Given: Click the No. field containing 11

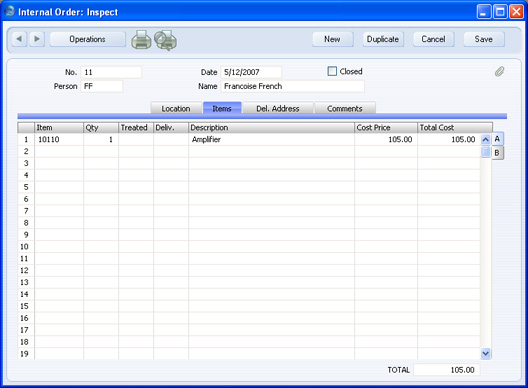Looking at the screenshot, I should (x=111, y=72).
